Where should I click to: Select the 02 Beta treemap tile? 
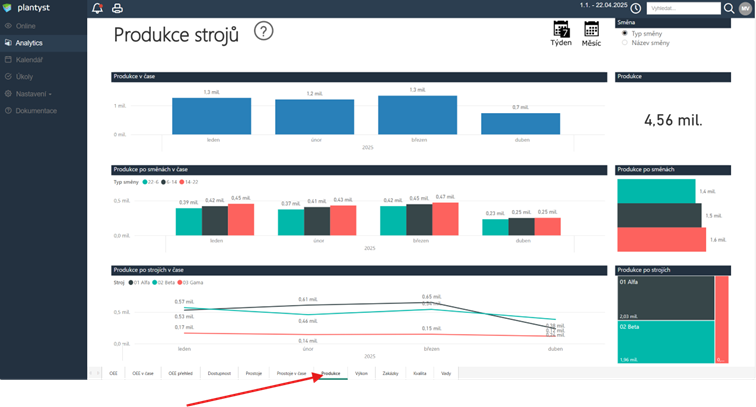666,342
